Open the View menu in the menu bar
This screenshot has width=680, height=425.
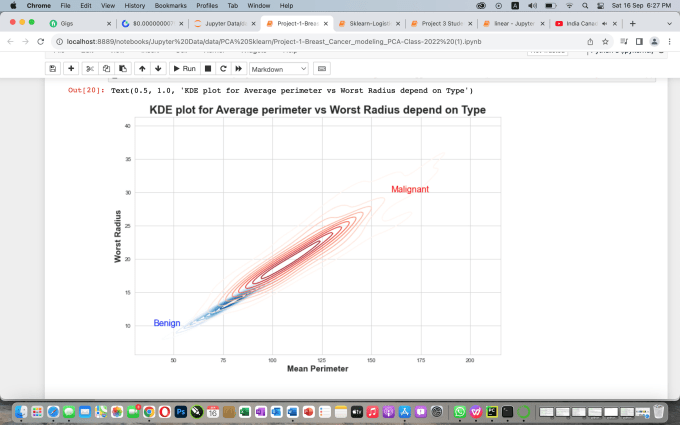click(108, 6)
